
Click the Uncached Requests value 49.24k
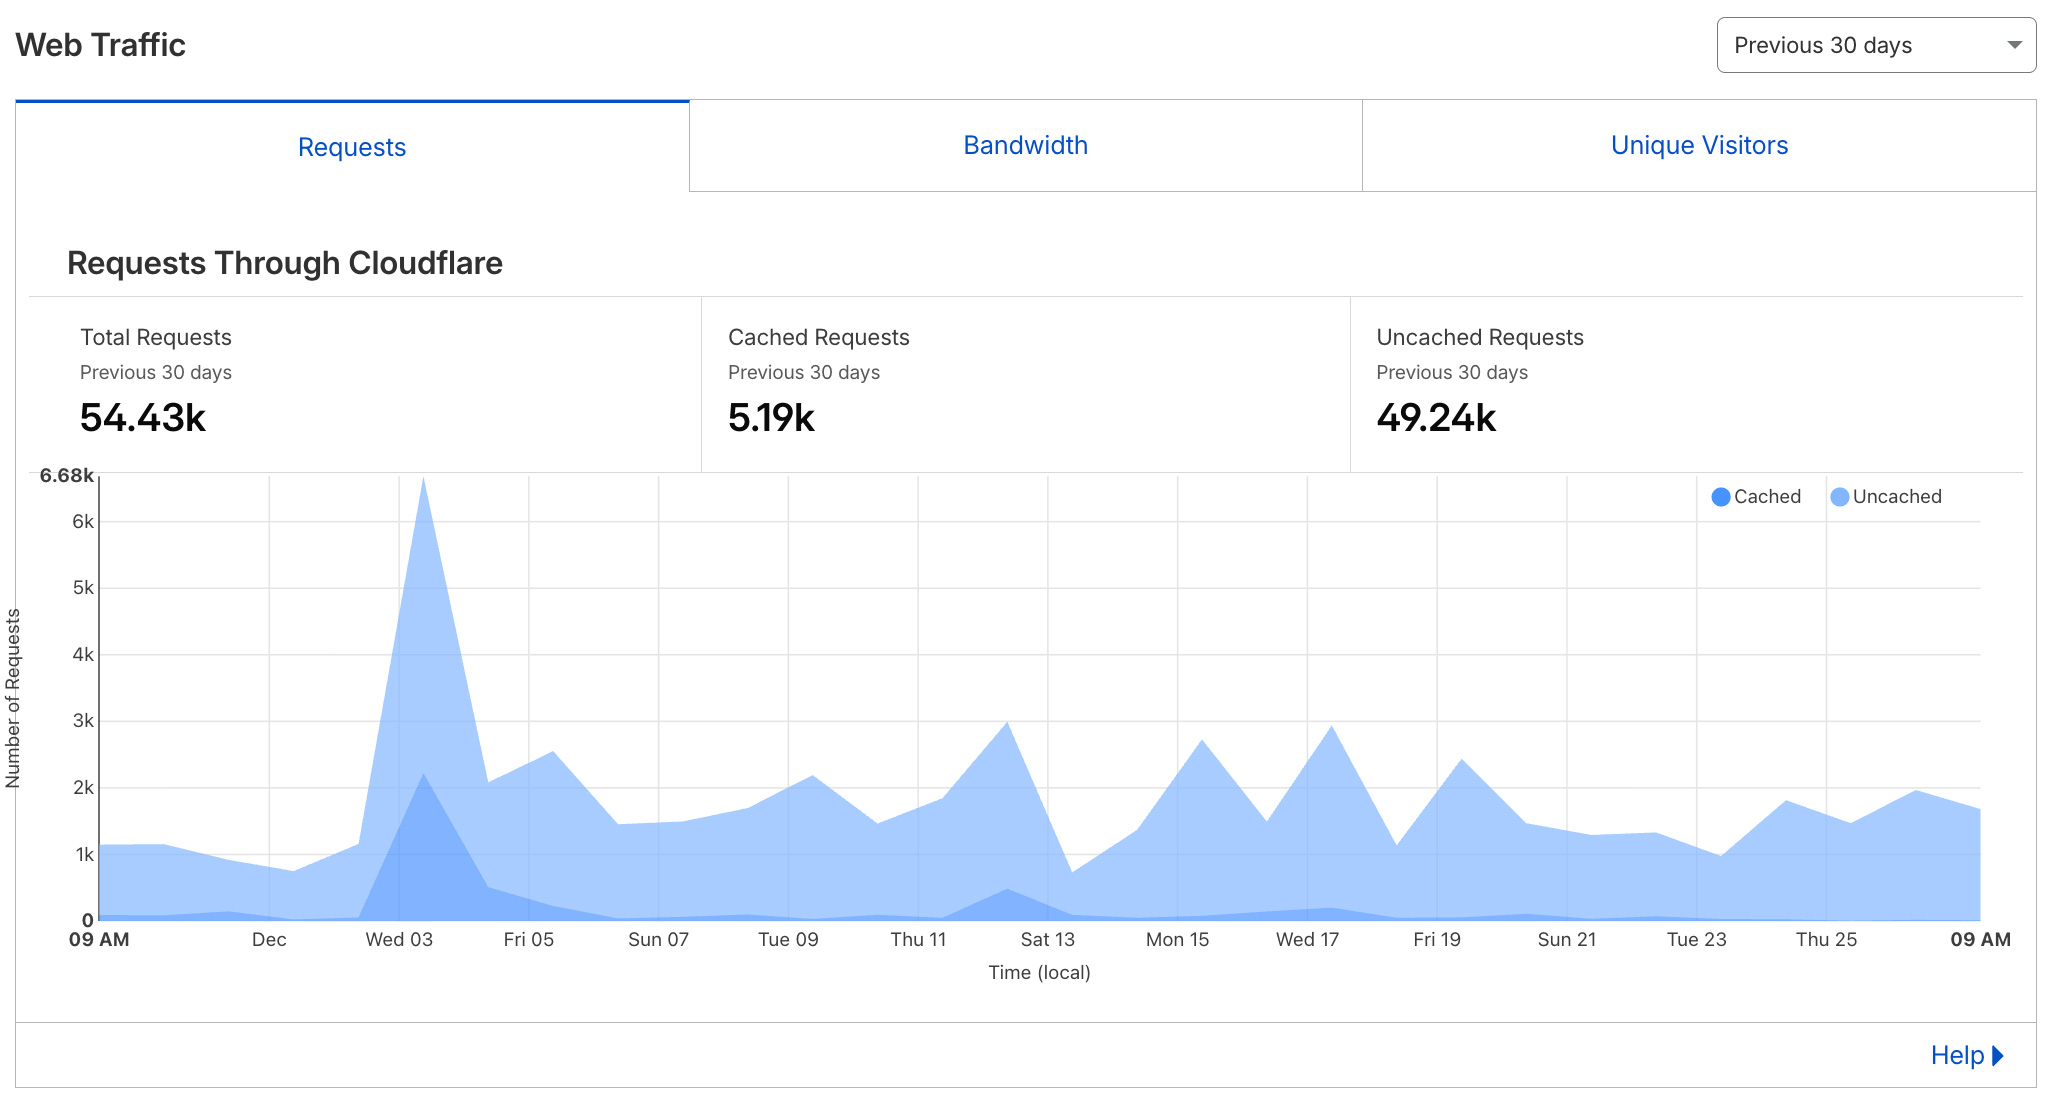pyautogui.click(x=1436, y=418)
